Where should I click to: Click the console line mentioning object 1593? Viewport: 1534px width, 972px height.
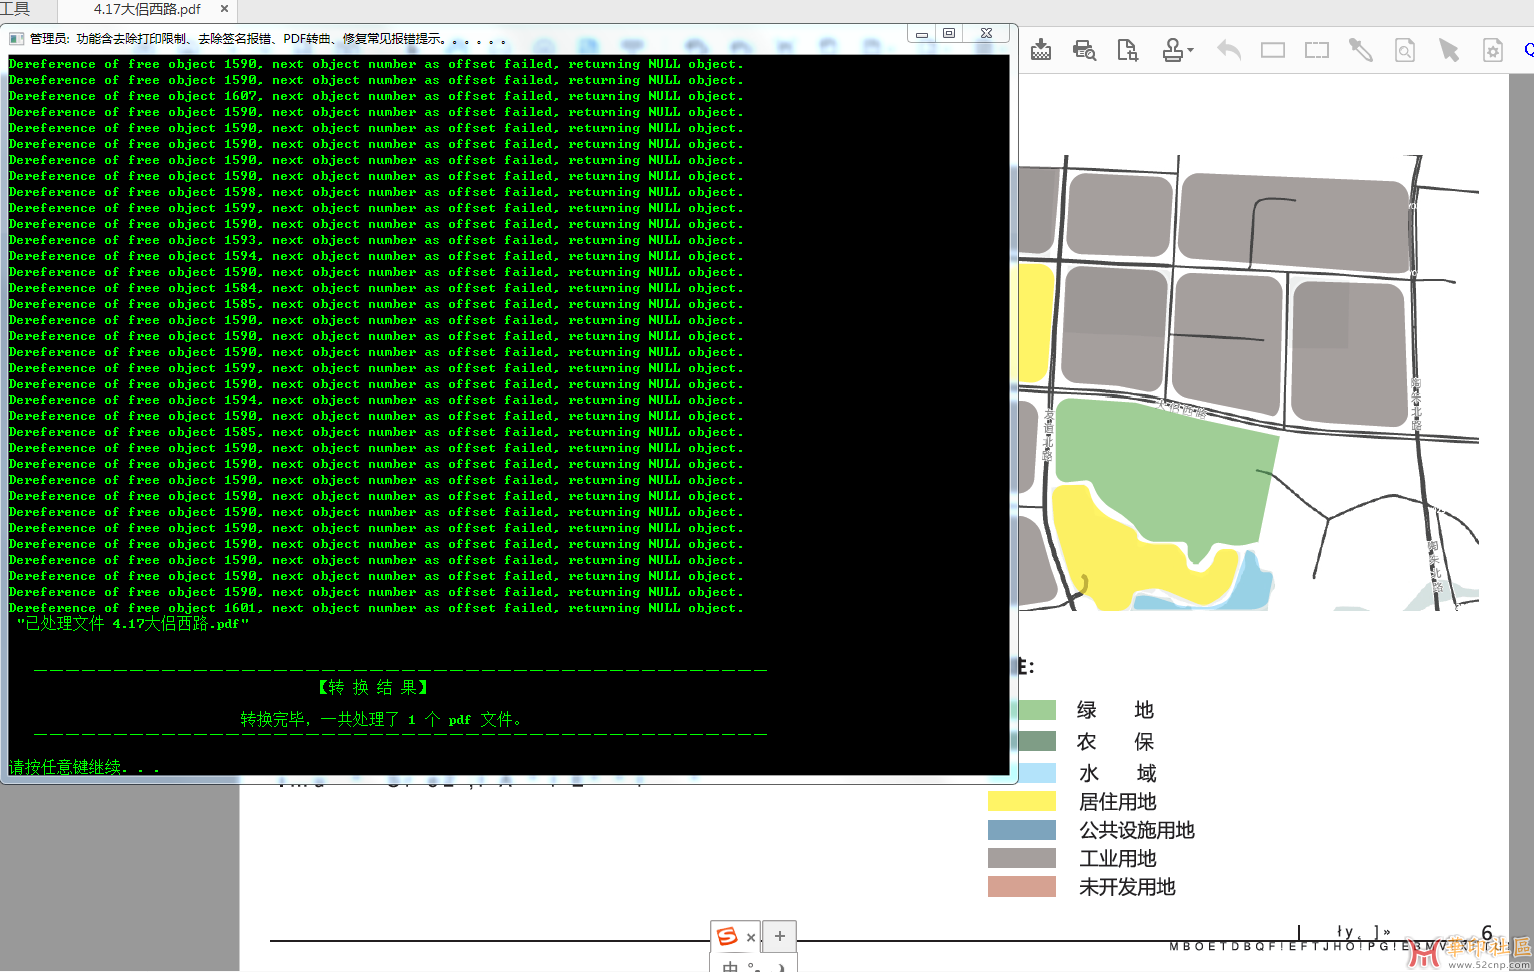[x=376, y=240]
